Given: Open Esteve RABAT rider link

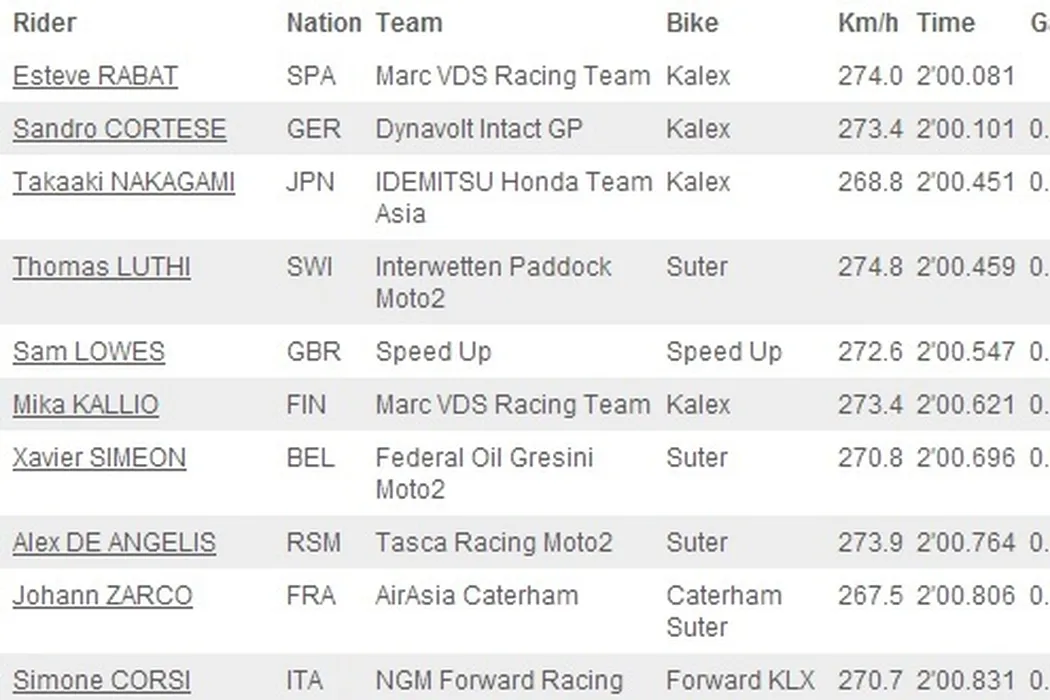Looking at the screenshot, I should [95, 77].
